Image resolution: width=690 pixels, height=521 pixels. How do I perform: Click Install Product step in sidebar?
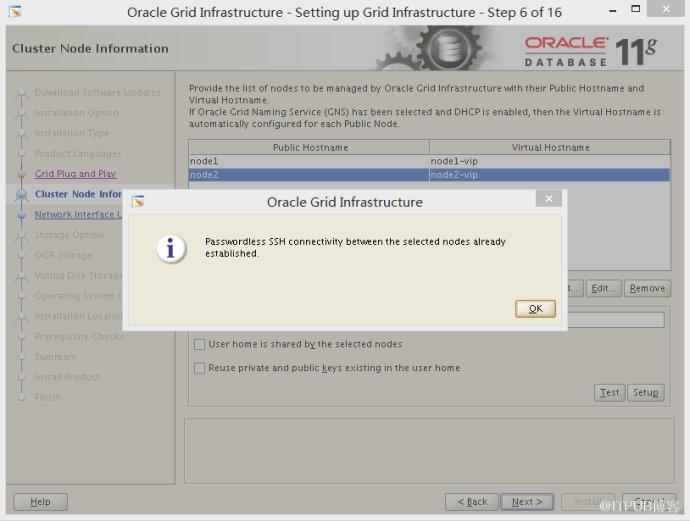point(67,377)
